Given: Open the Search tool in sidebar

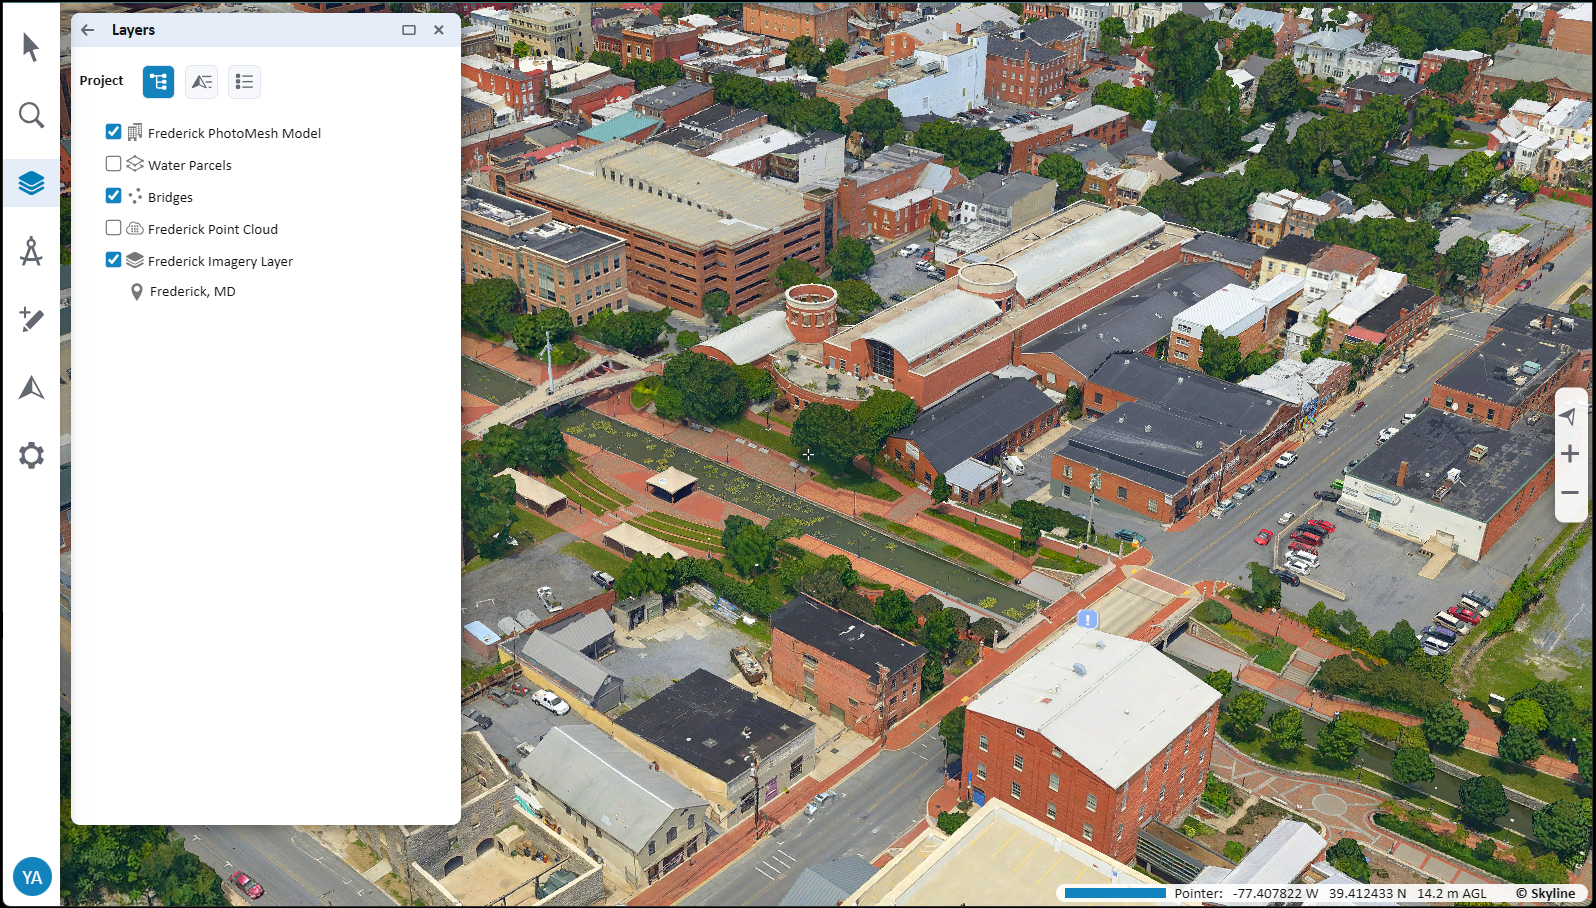Looking at the screenshot, I should (31, 115).
